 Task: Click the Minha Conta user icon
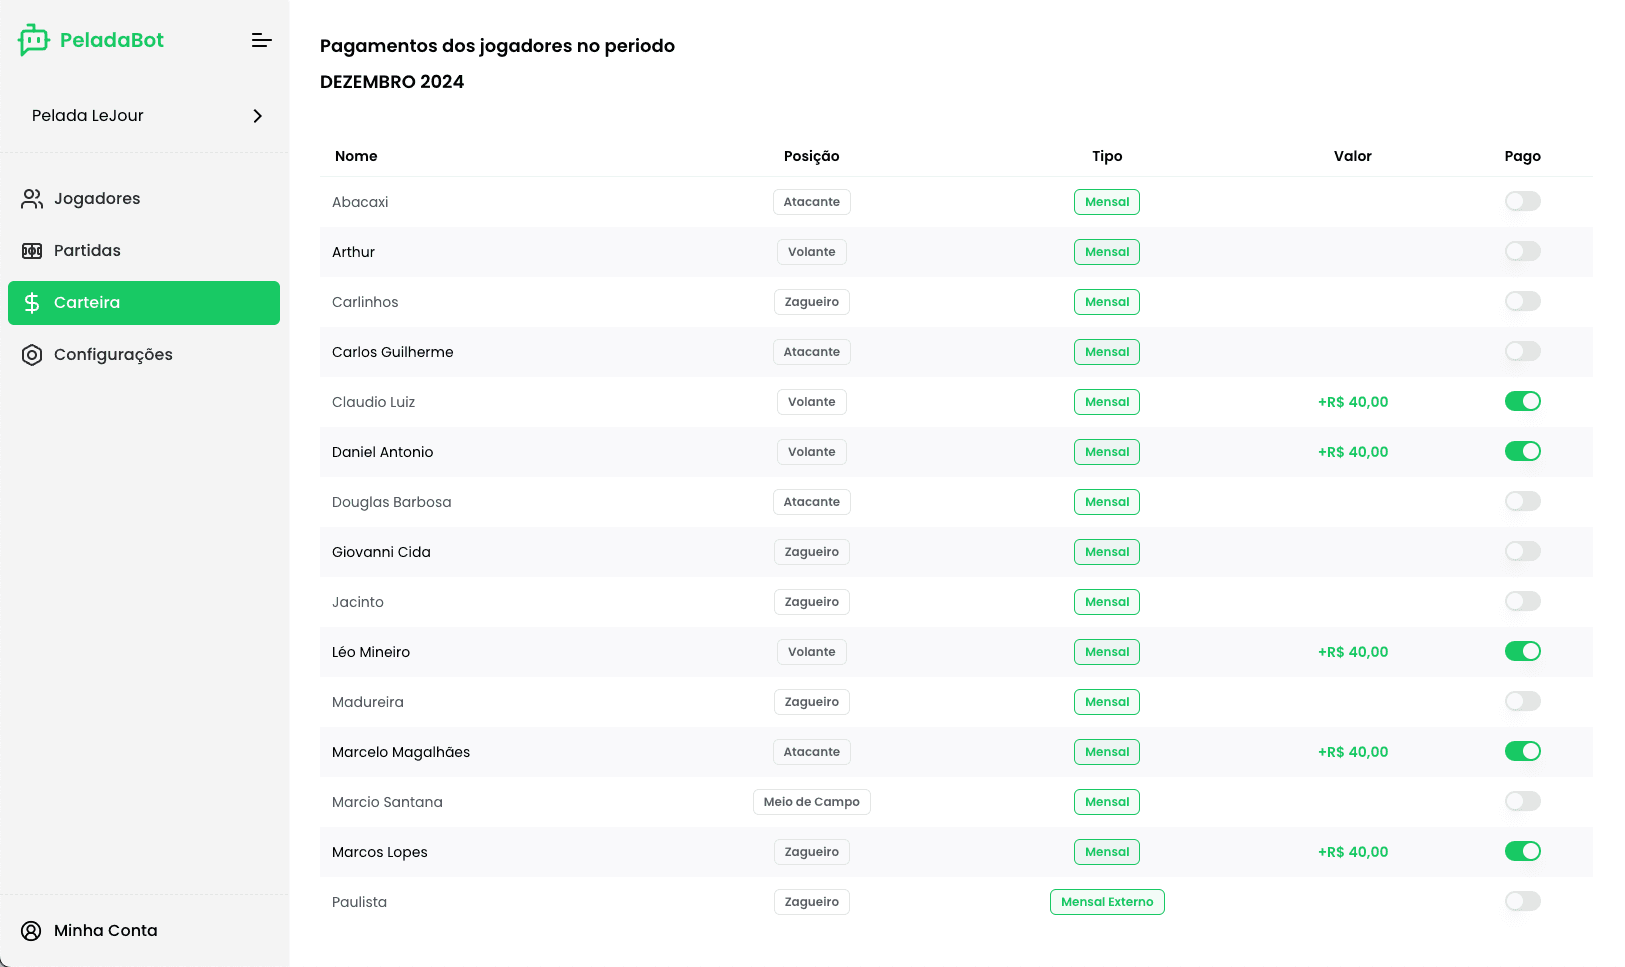pyautogui.click(x=32, y=931)
